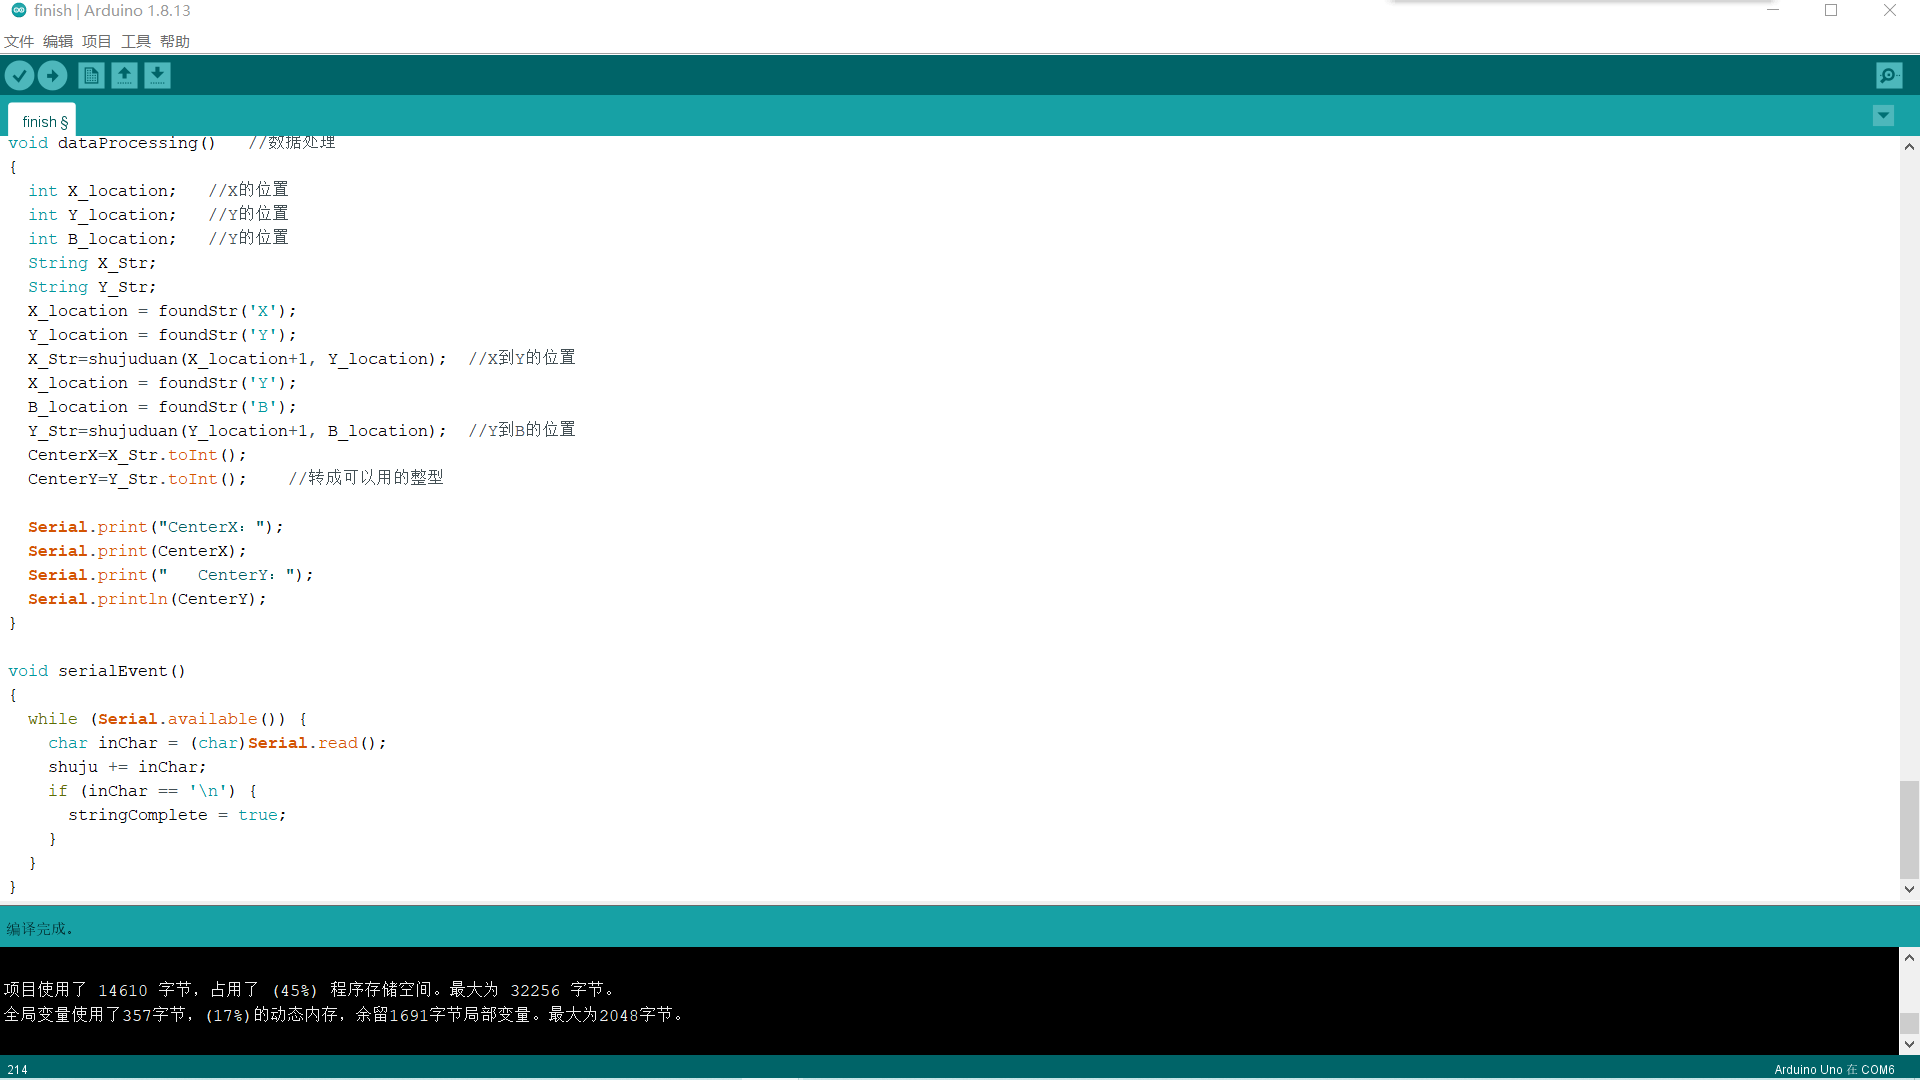Open the 项目 menu
1920x1080 pixels.
click(x=95, y=41)
